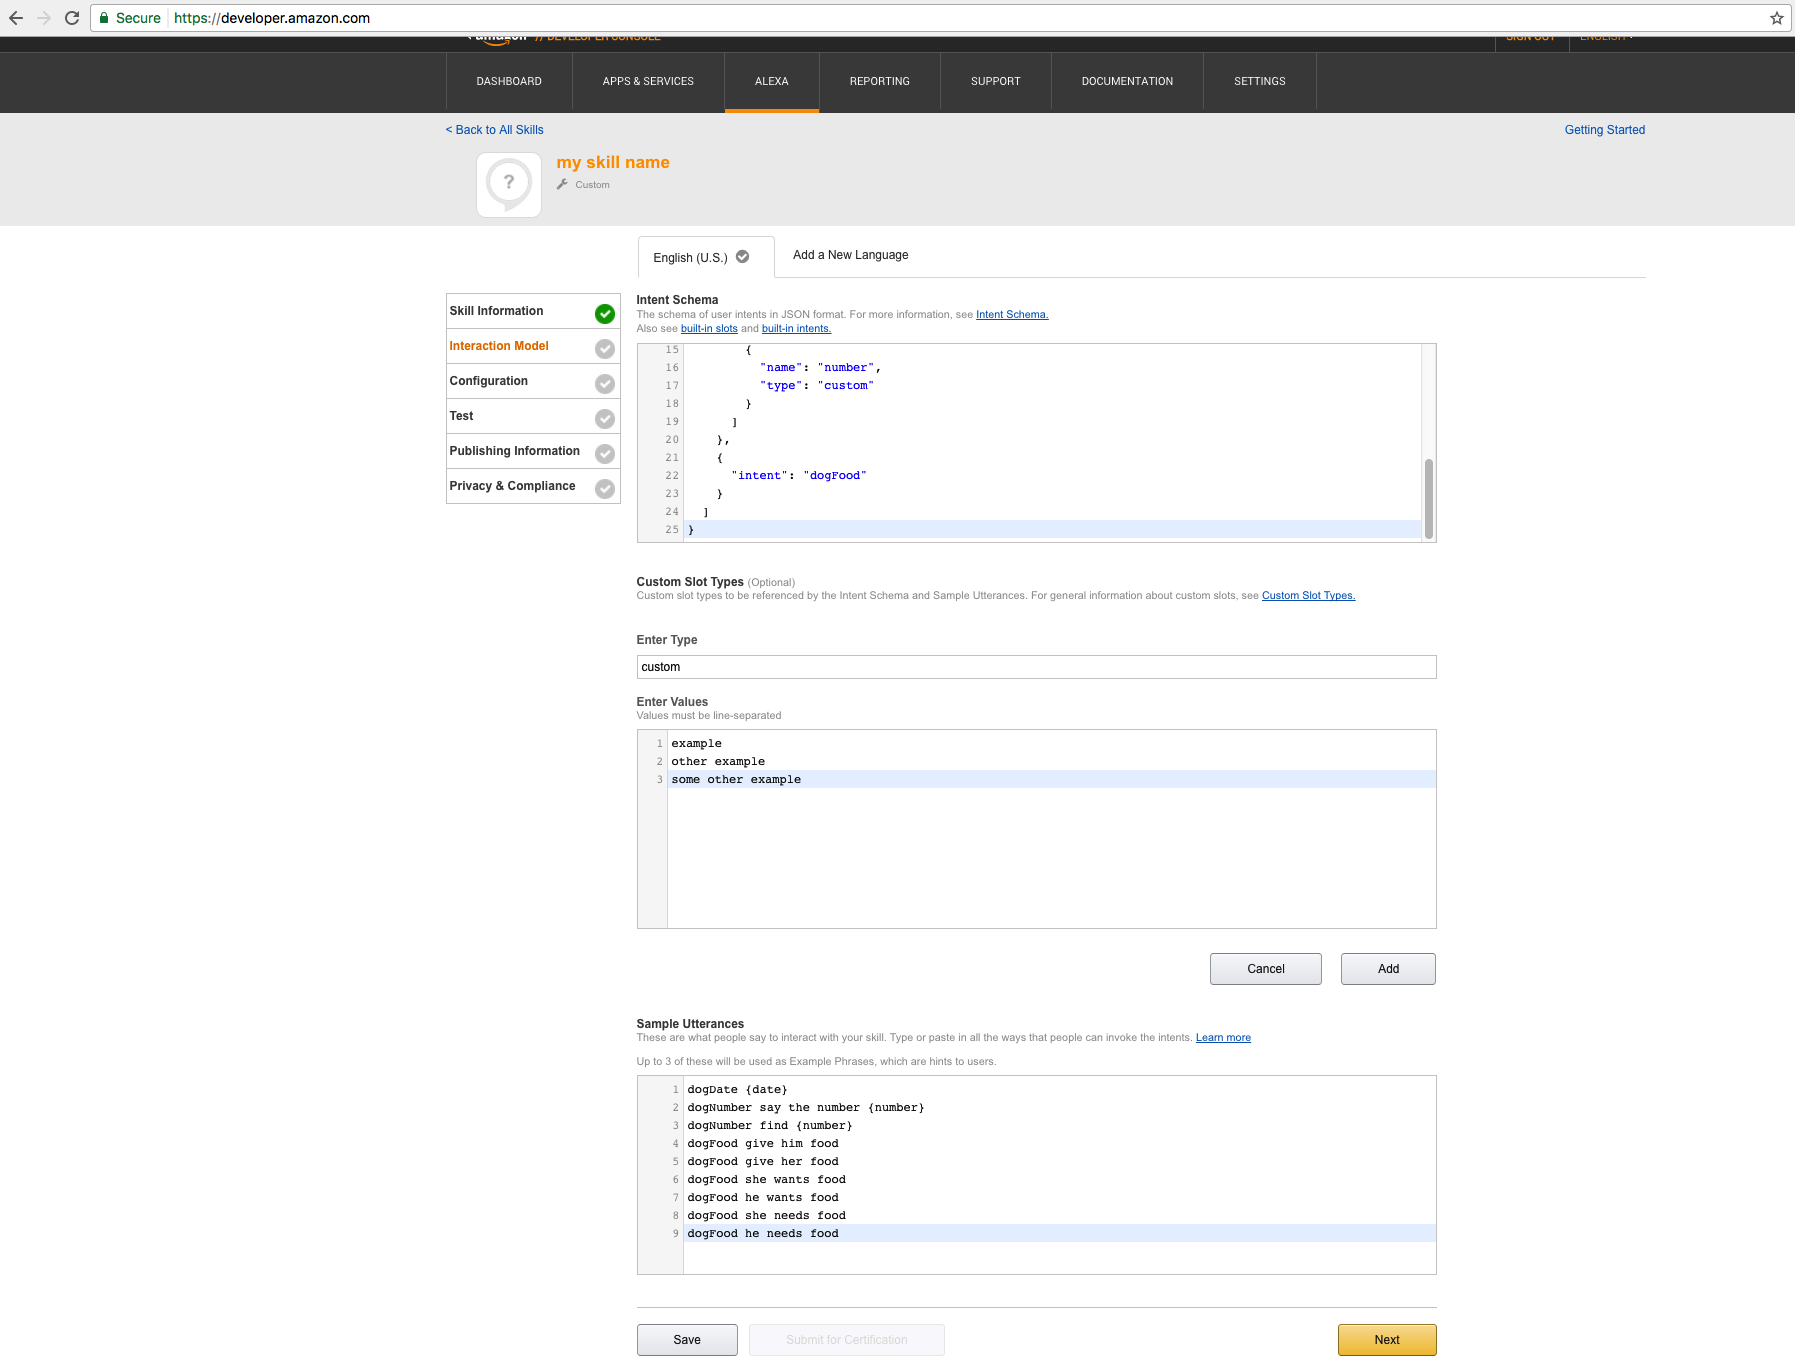Screen dimensions: 1795x1372
Task: Click gray checkmark beside Publishing Information
Action: click(x=605, y=453)
